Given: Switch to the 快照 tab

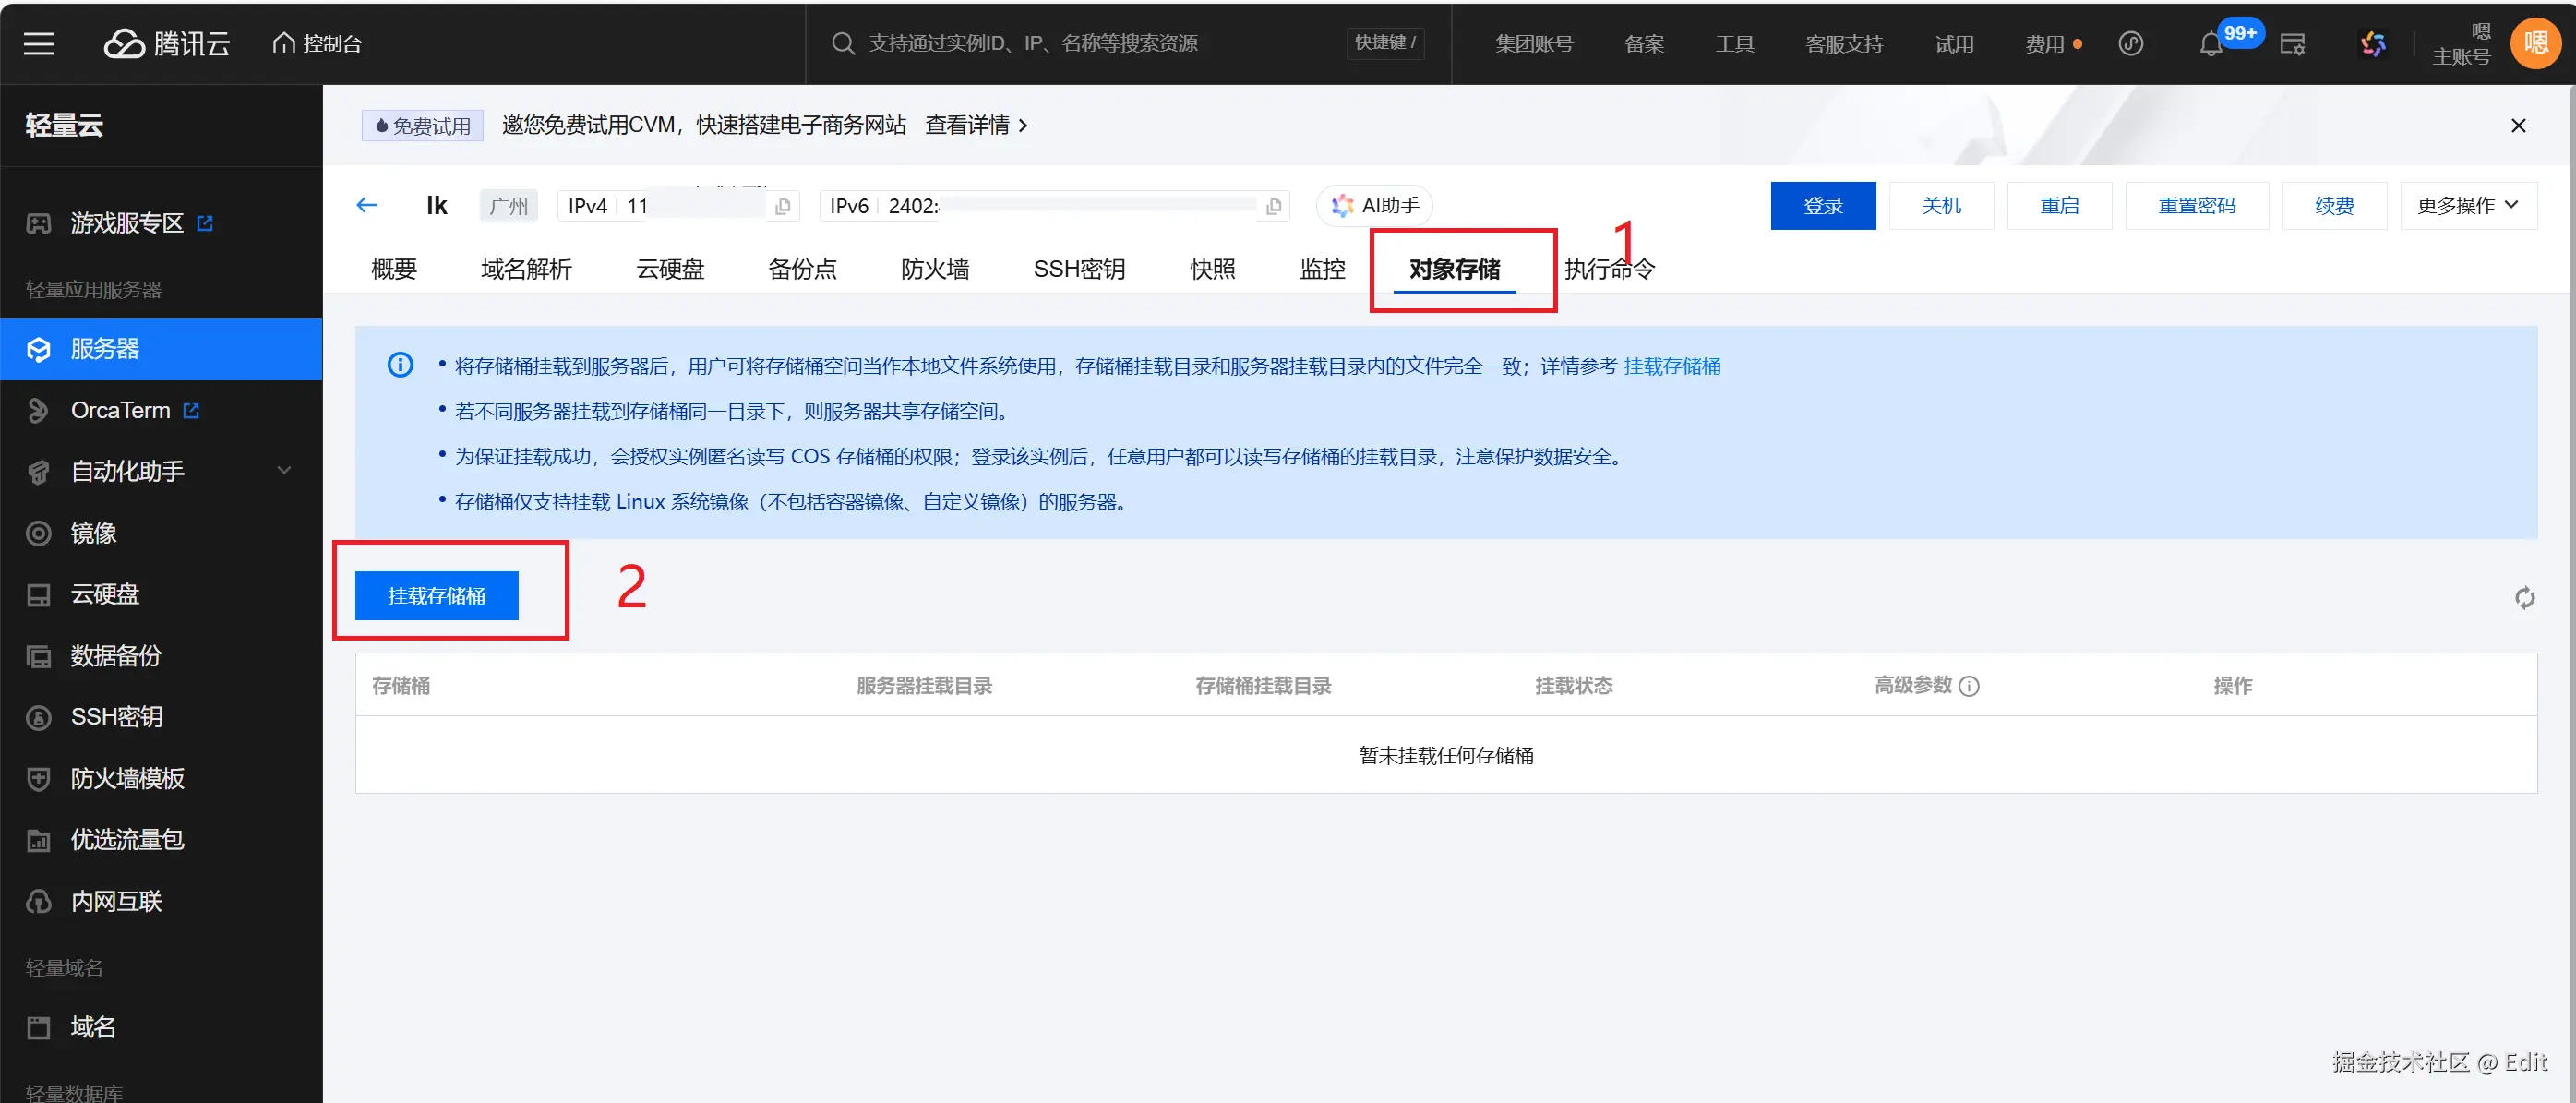Looking at the screenshot, I should tap(1213, 268).
